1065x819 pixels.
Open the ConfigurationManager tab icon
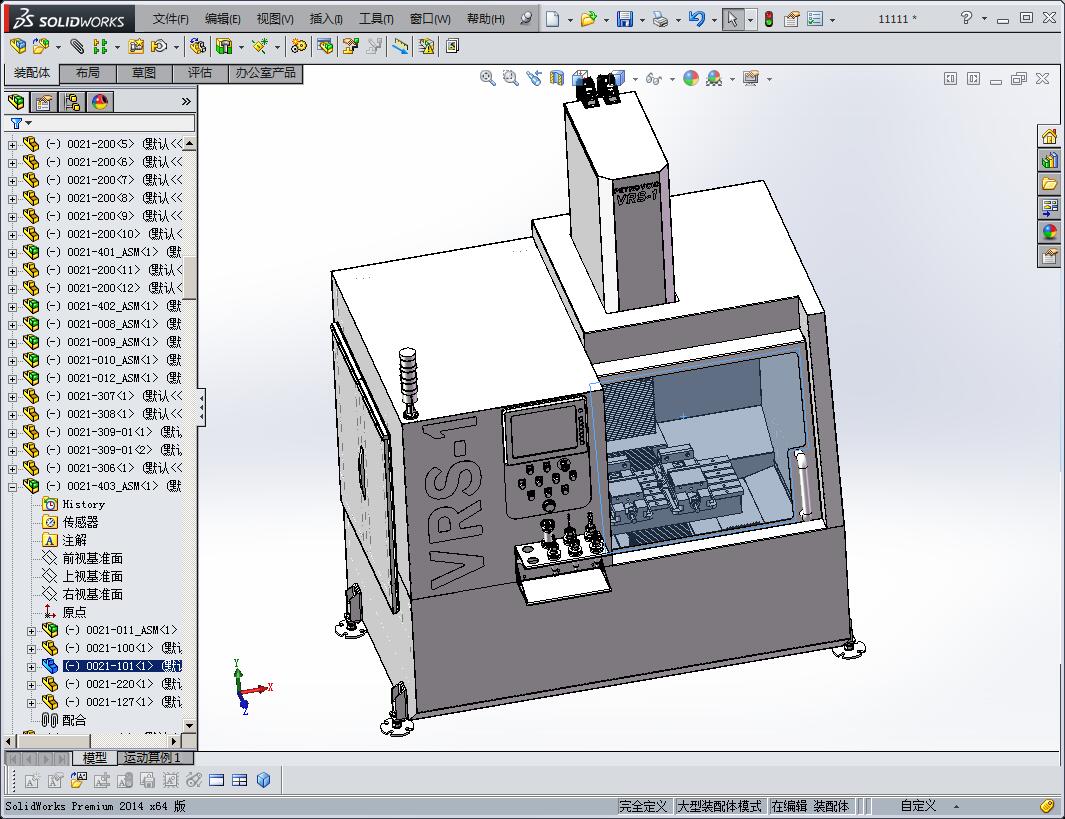point(72,102)
